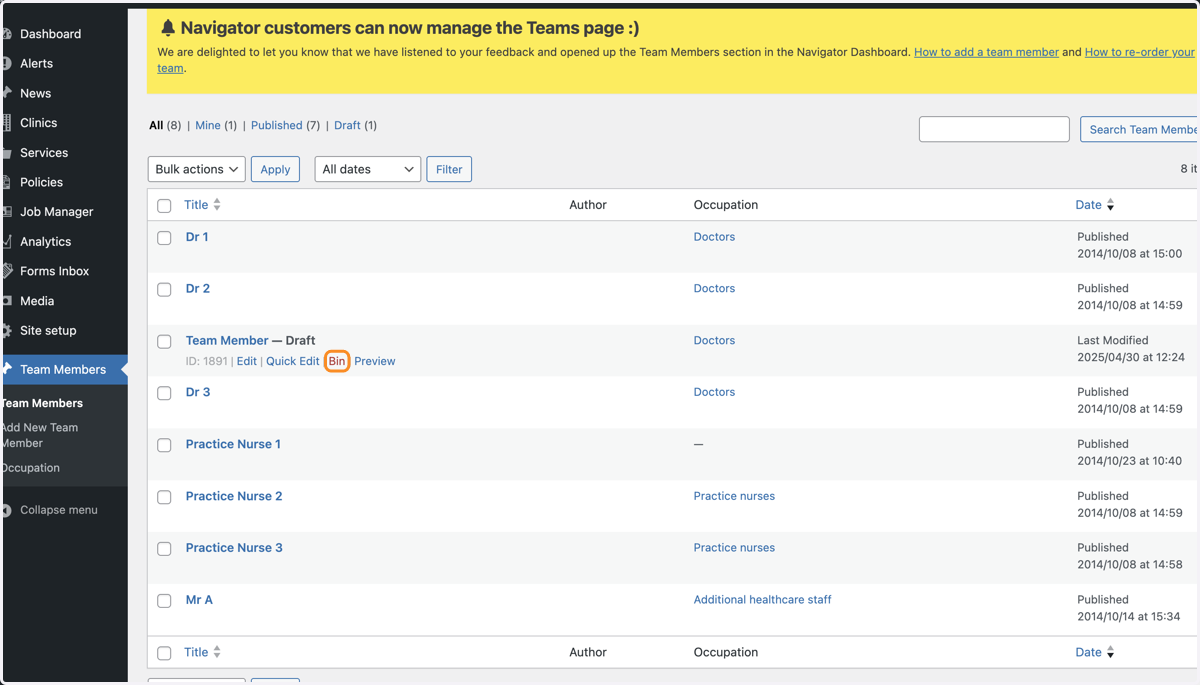Sort by the top Date column header
The image size is (1200, 685).
click(x=1088, y=205)
